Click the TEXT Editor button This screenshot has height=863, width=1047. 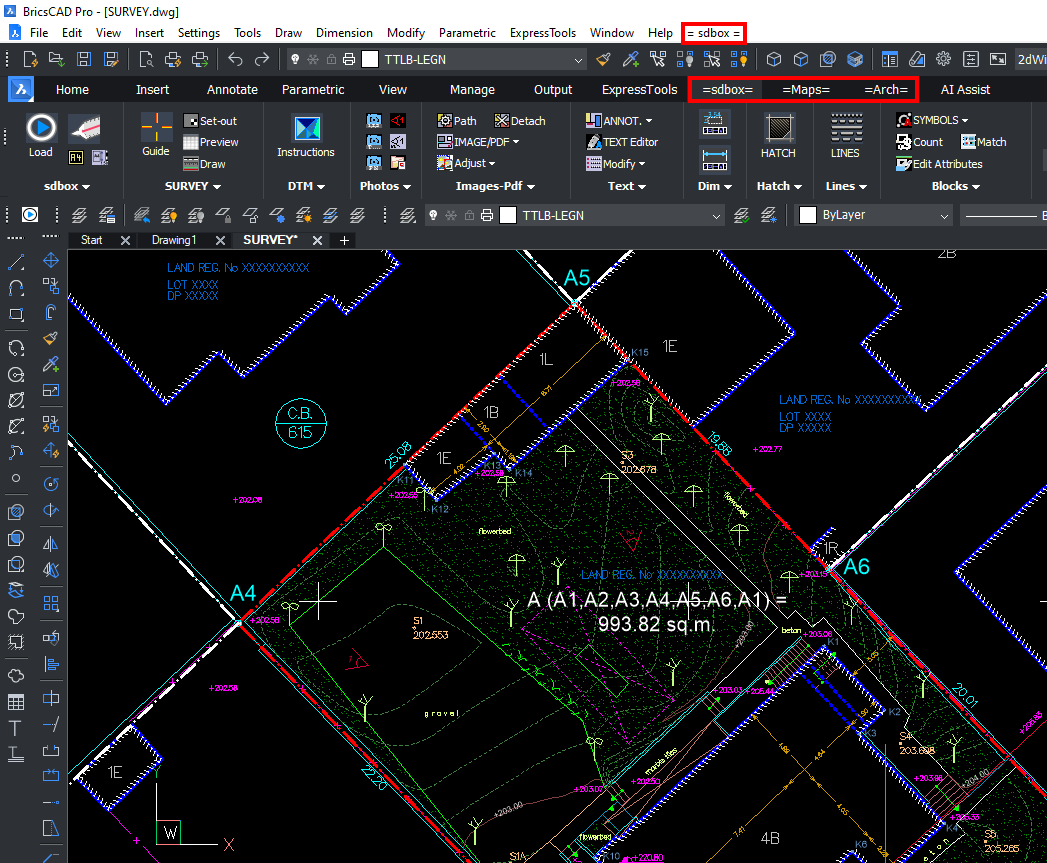(622, 142)
